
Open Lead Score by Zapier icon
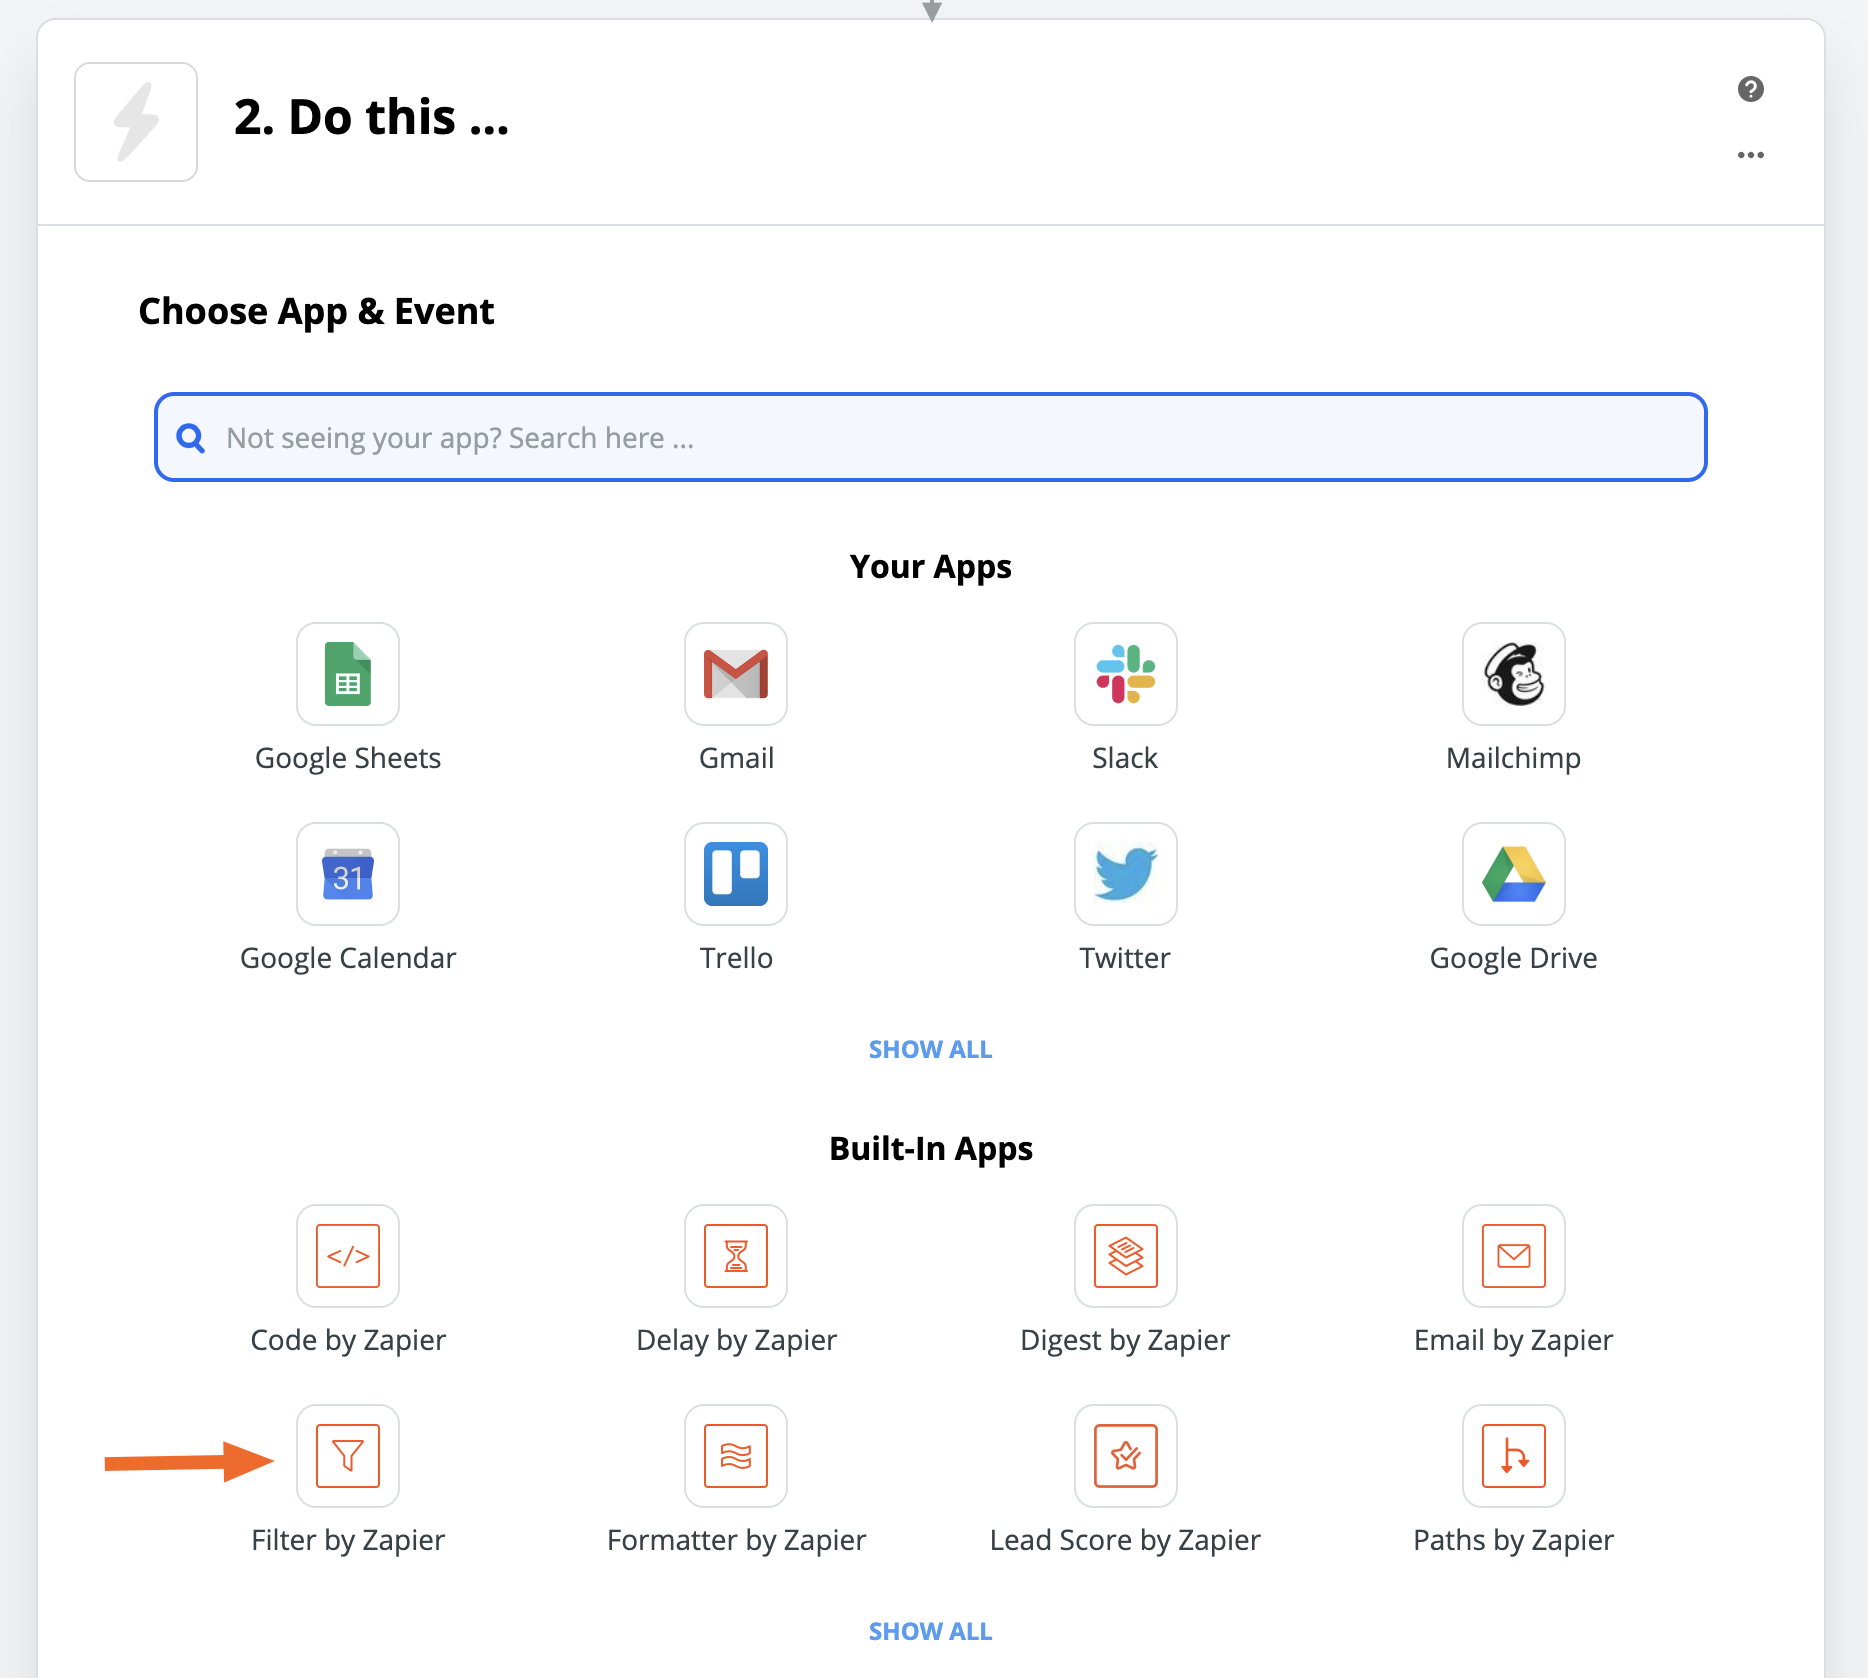pyautogui.click(x=1125, y=1456)
